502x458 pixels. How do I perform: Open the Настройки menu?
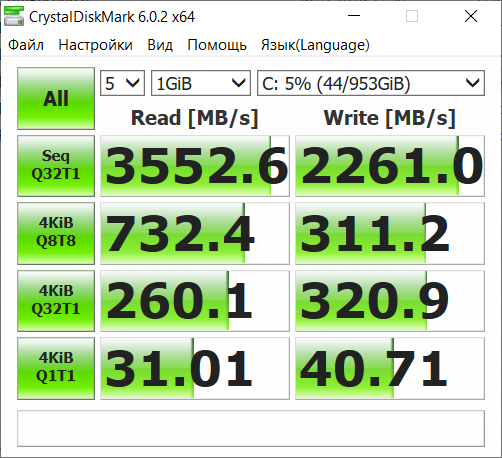point(95,45)
